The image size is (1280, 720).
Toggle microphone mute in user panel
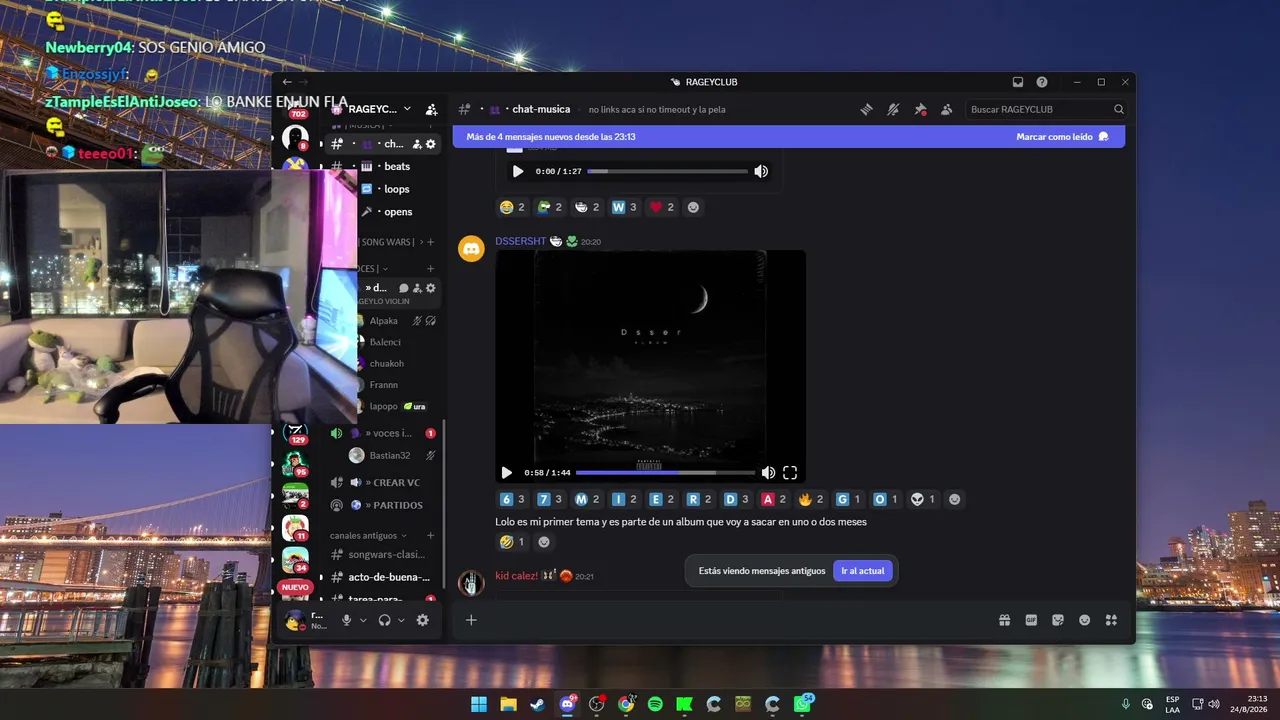pos(346,620)
